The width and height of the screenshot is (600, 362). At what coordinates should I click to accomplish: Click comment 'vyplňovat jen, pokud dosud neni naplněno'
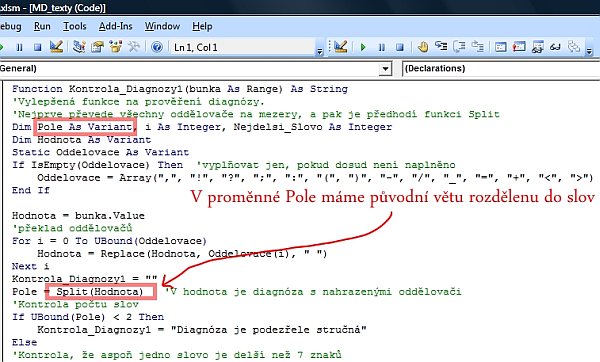326,165
